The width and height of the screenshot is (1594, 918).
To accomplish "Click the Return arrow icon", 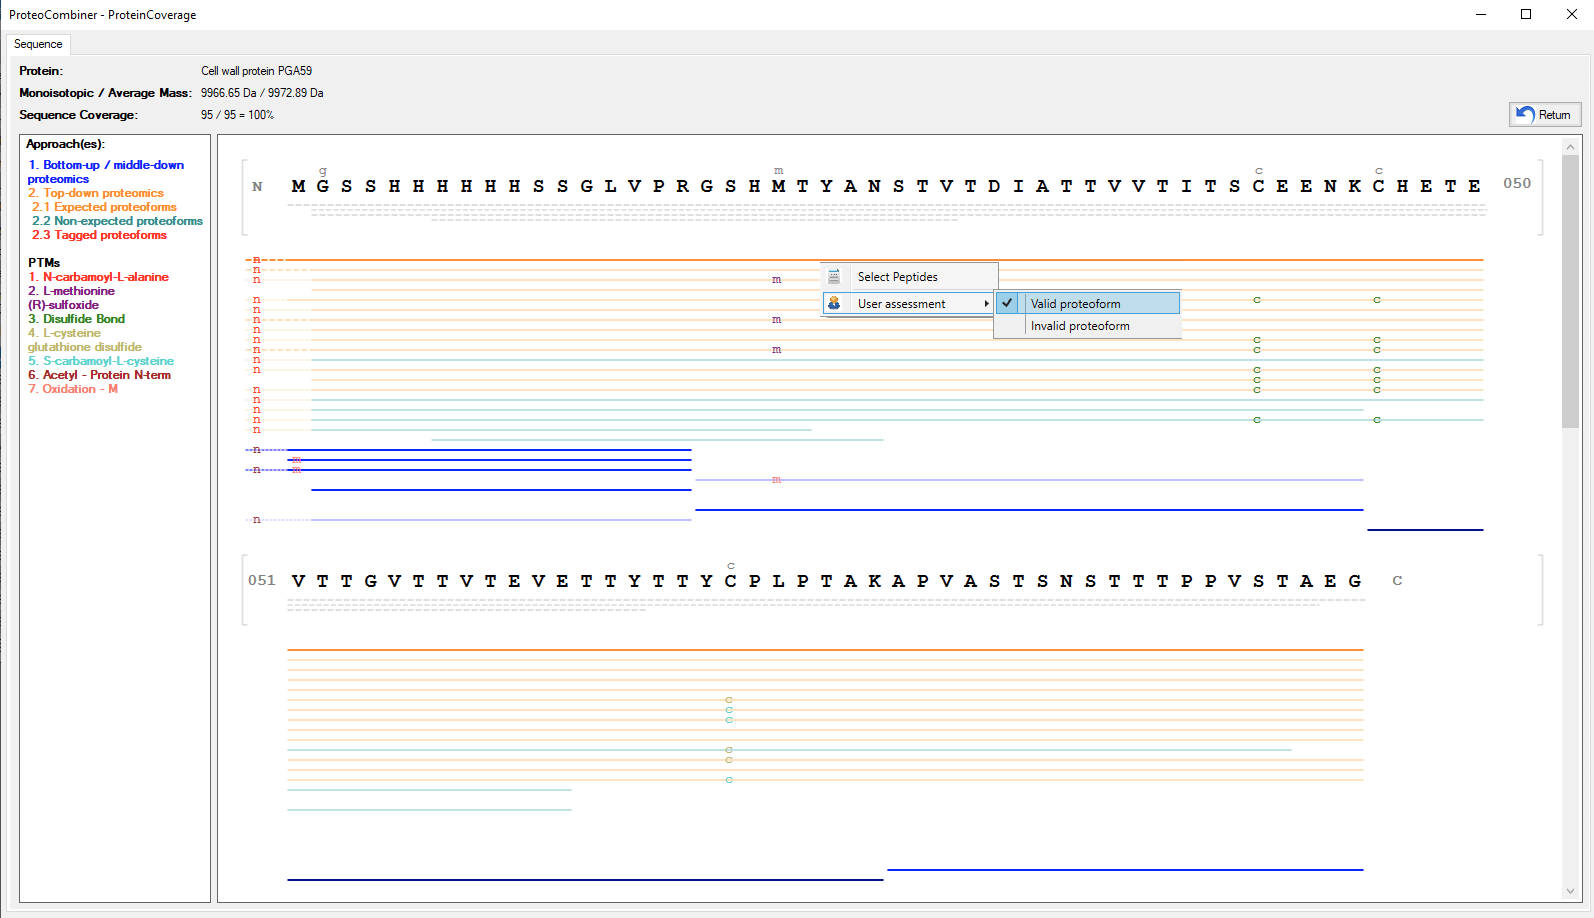I will 1525,115.
